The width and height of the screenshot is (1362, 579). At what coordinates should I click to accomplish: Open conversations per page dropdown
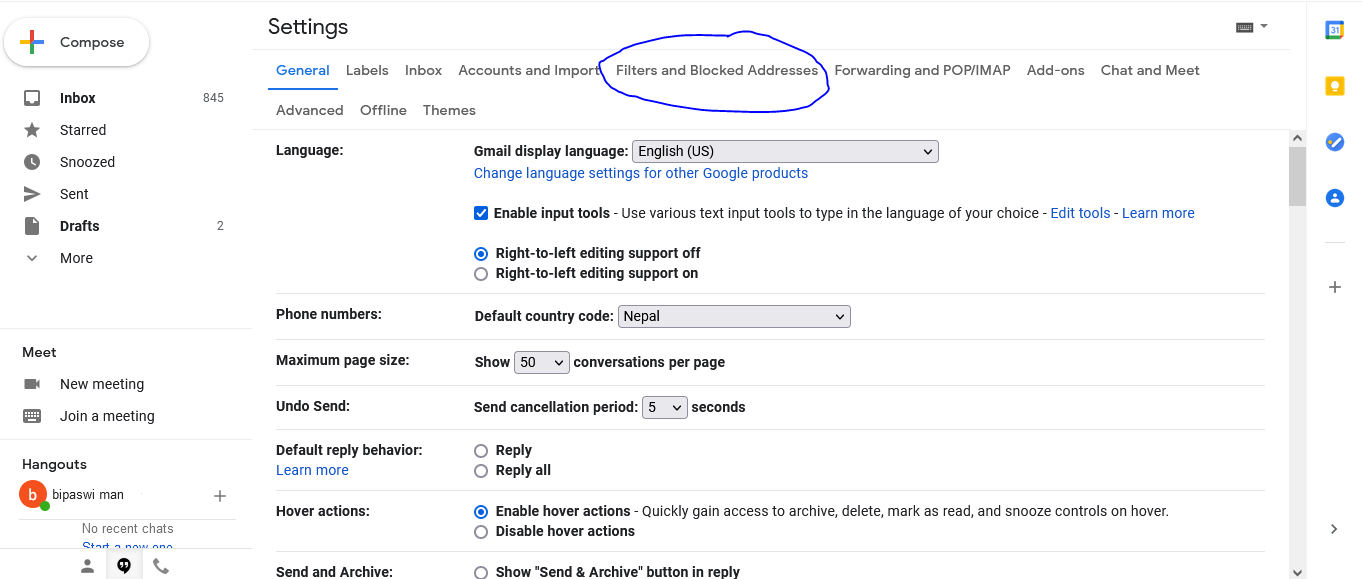coord(542,362)
